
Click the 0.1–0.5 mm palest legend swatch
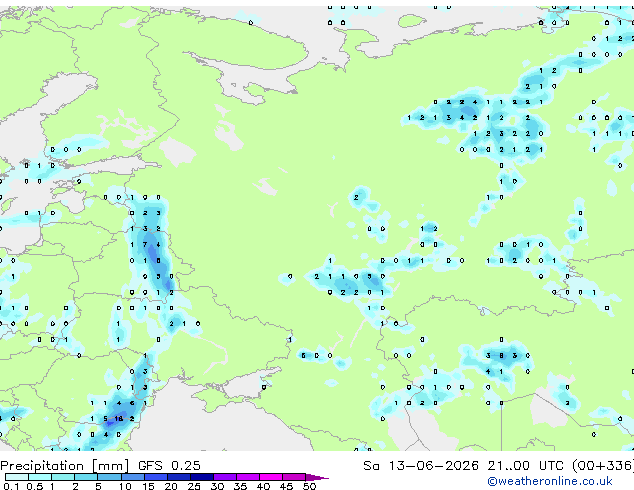coord(17,477)
